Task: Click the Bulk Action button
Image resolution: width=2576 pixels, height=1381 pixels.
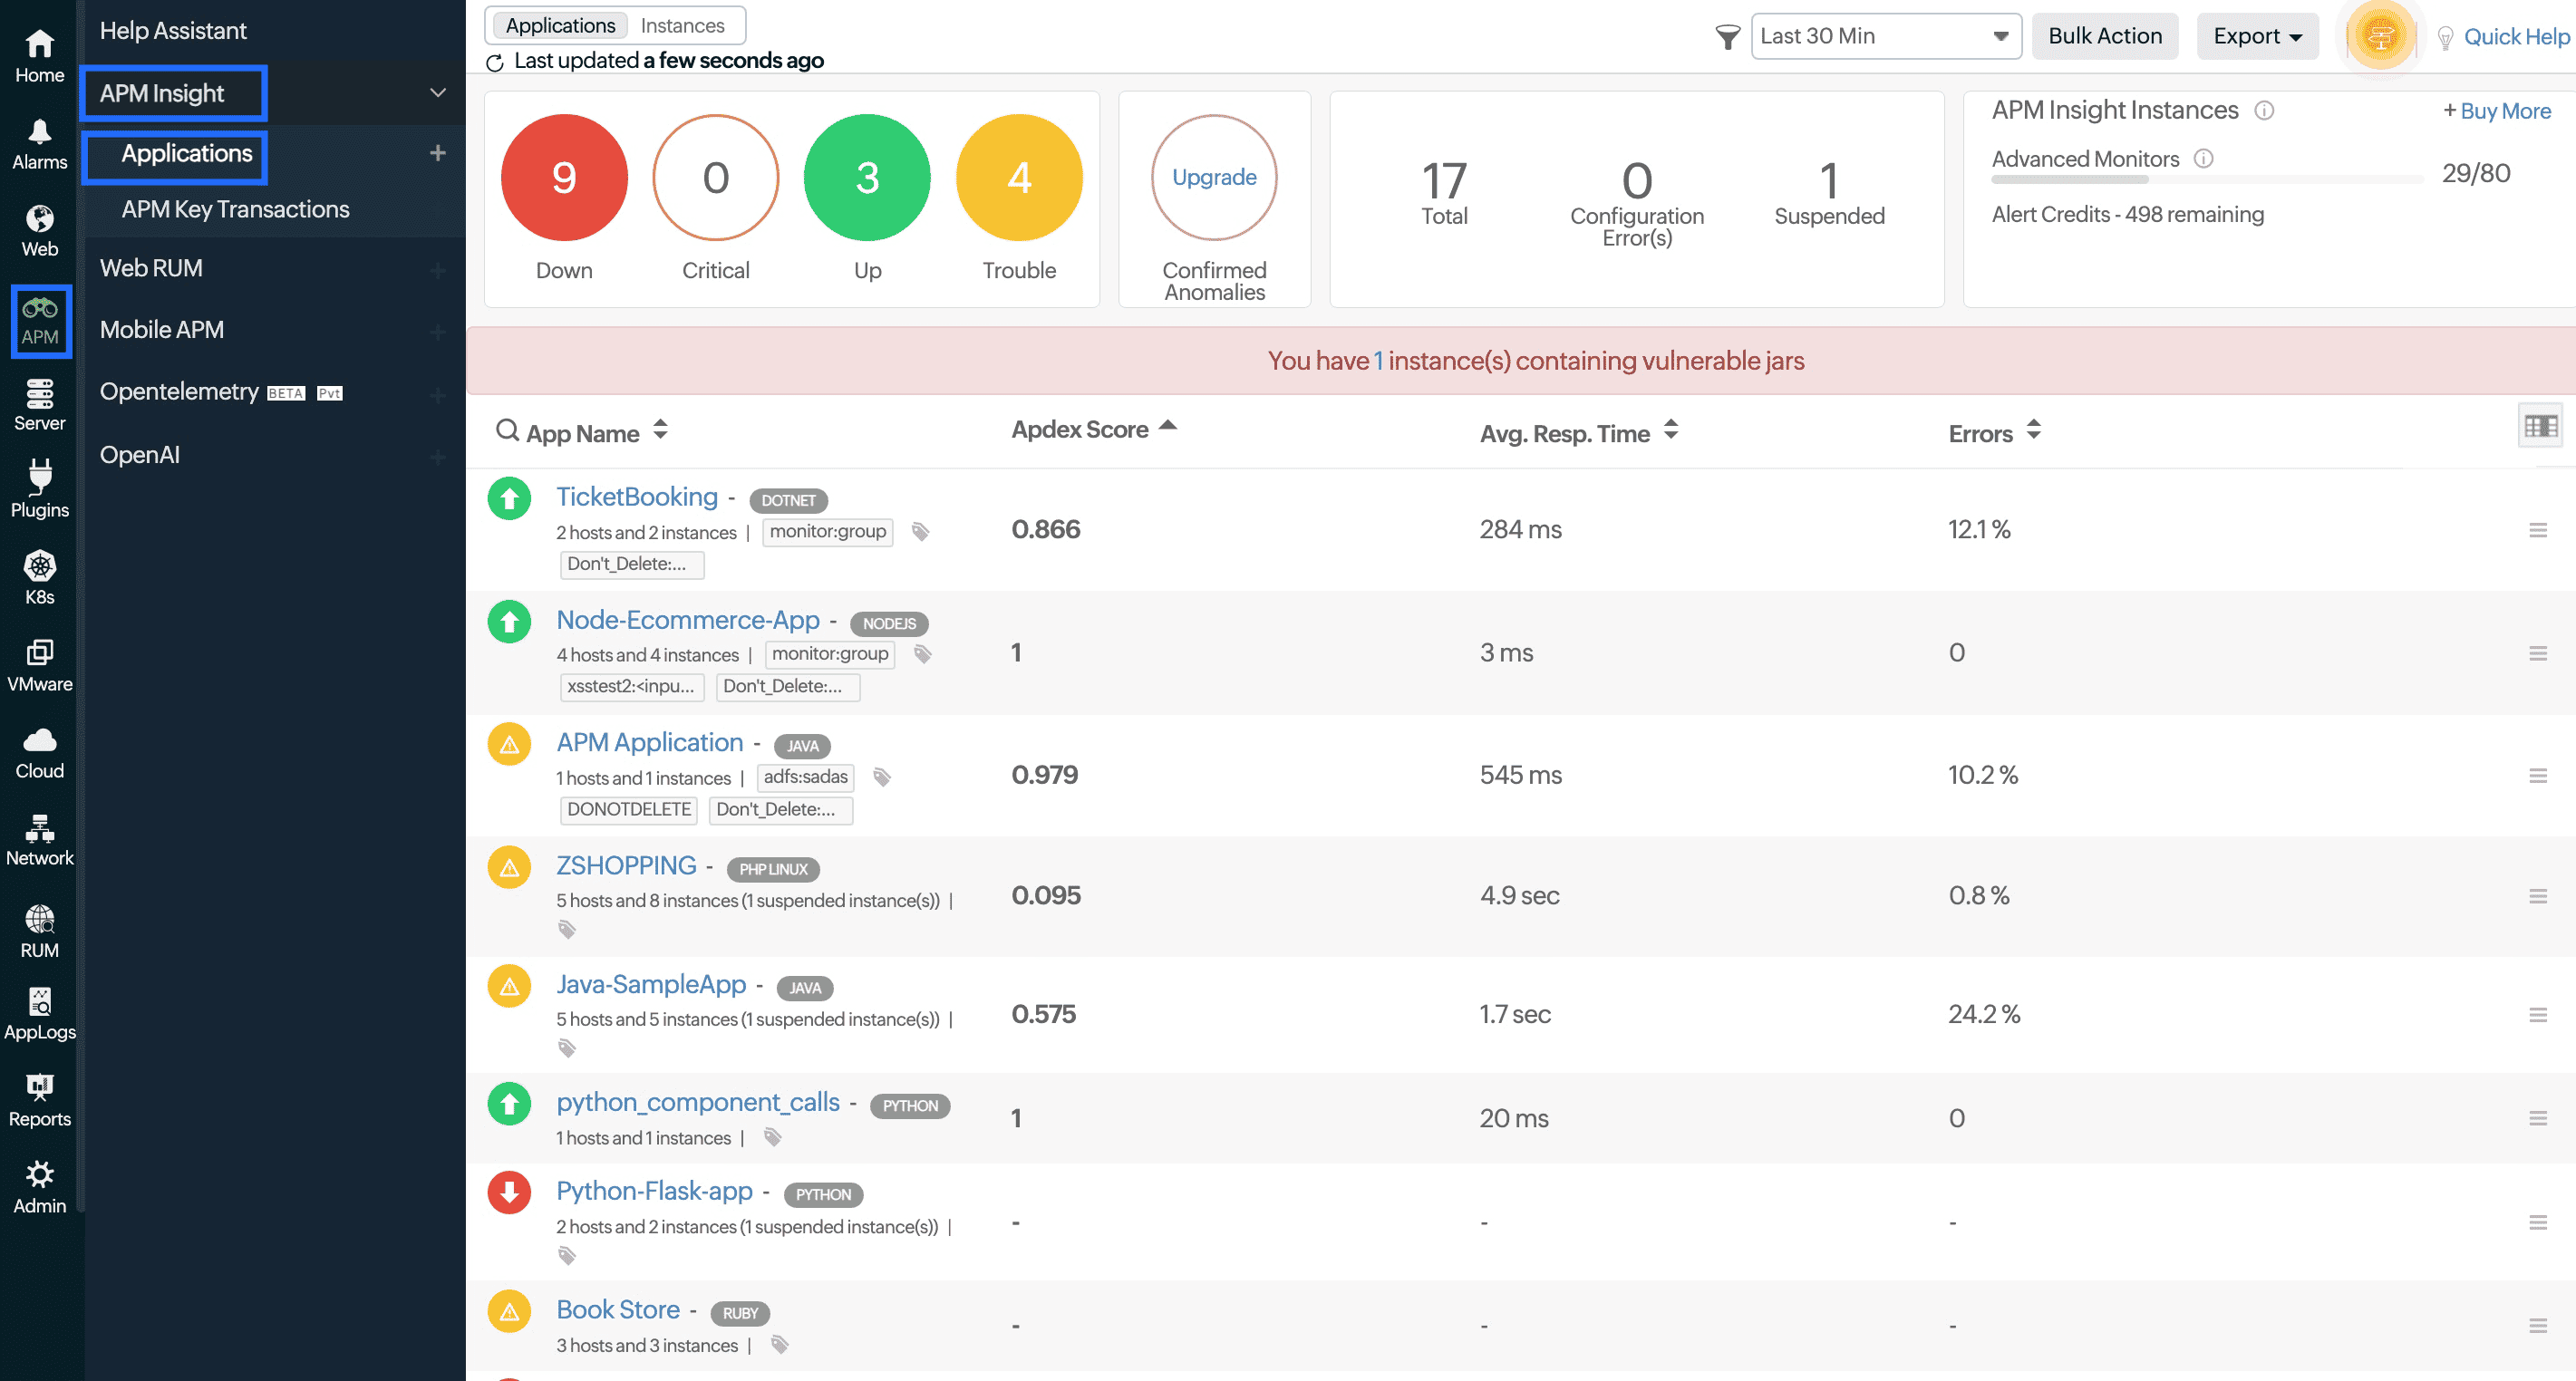Action: (x=2104, y=35)
